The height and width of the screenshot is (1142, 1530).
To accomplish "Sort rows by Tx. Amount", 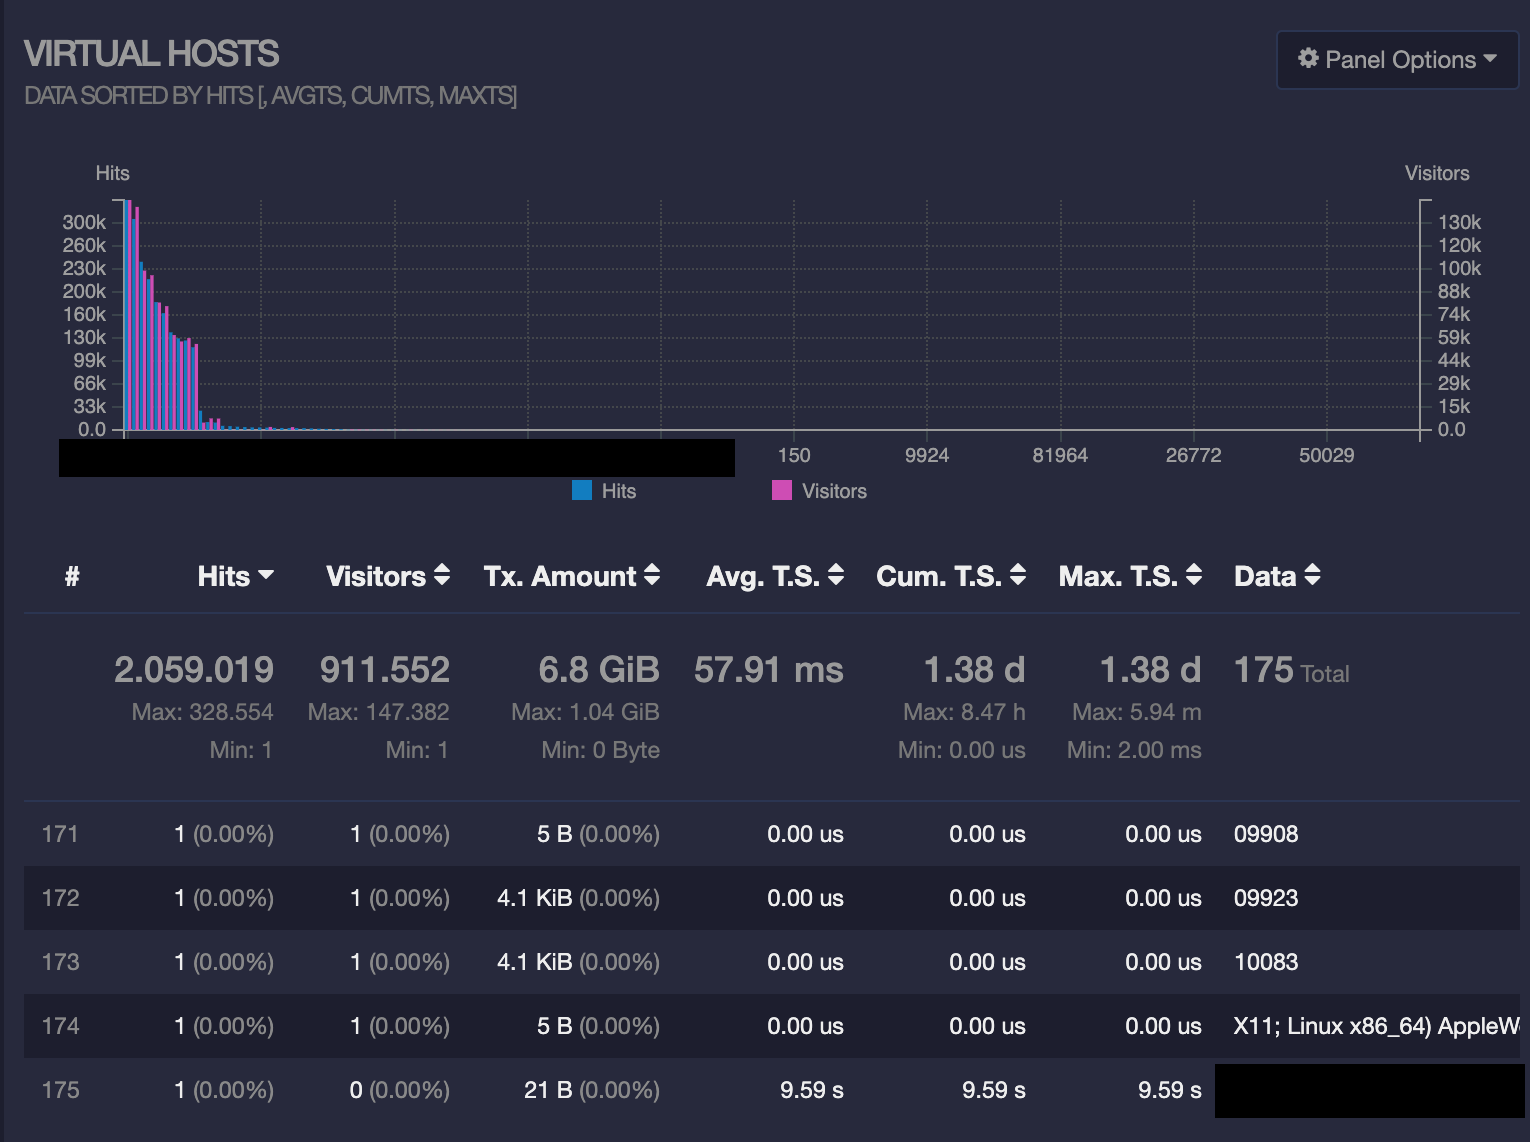I will [652, 576].
